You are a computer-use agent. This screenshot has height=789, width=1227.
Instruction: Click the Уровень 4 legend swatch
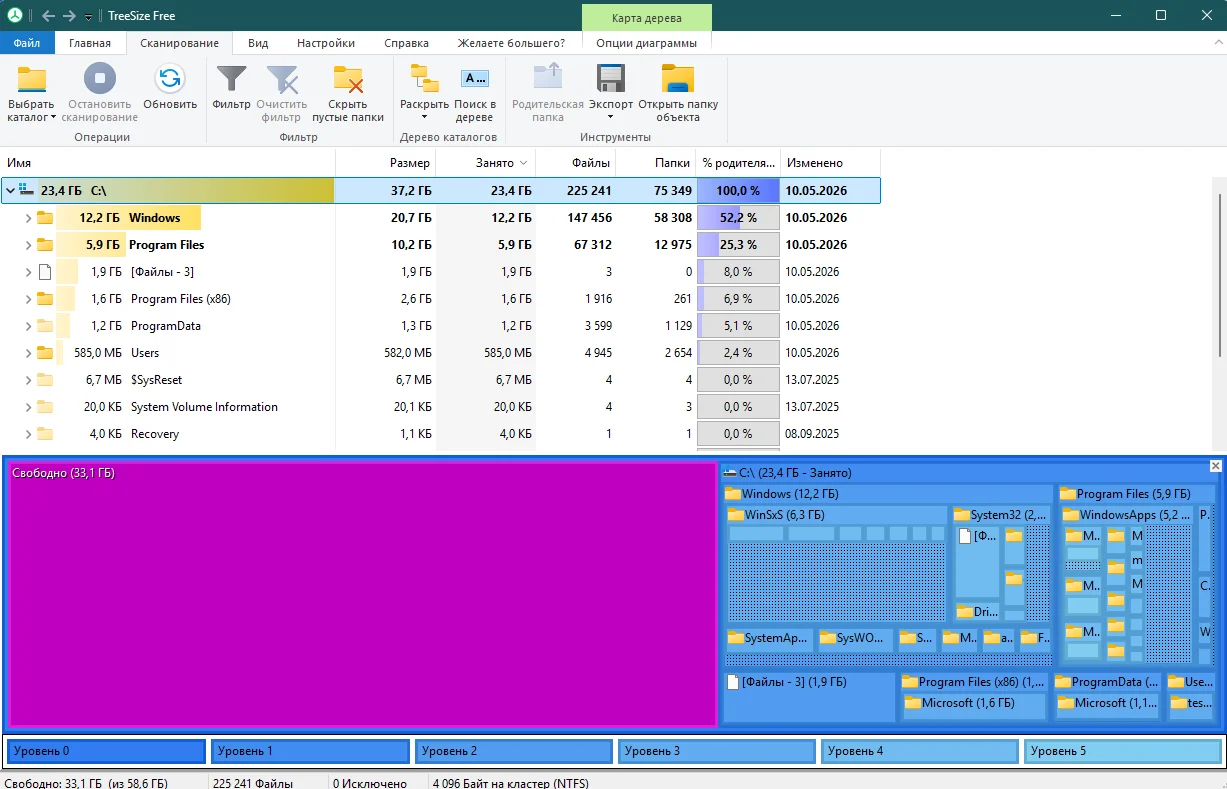[x=920, y=751]
